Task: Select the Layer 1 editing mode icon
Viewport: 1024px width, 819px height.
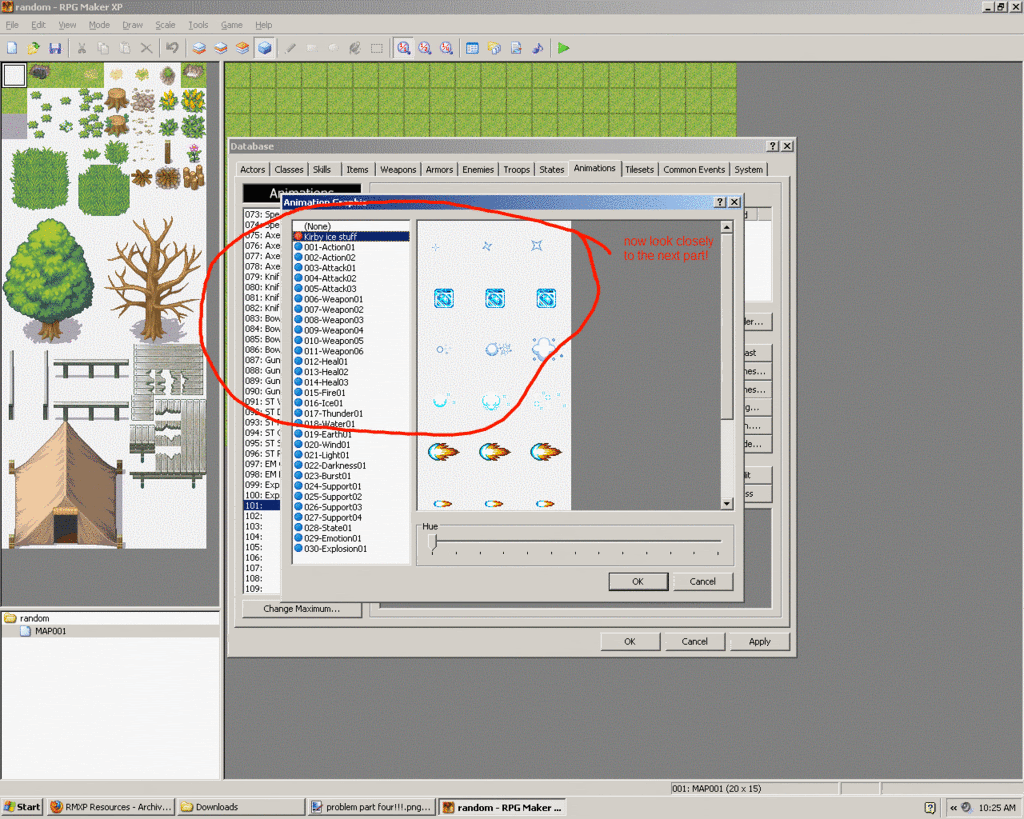Action: point(199,48)
